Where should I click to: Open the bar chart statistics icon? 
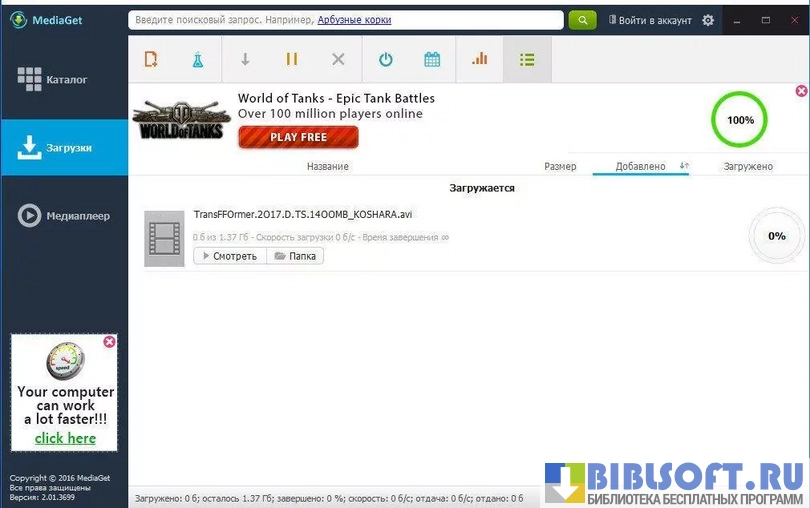click(480, 60)
